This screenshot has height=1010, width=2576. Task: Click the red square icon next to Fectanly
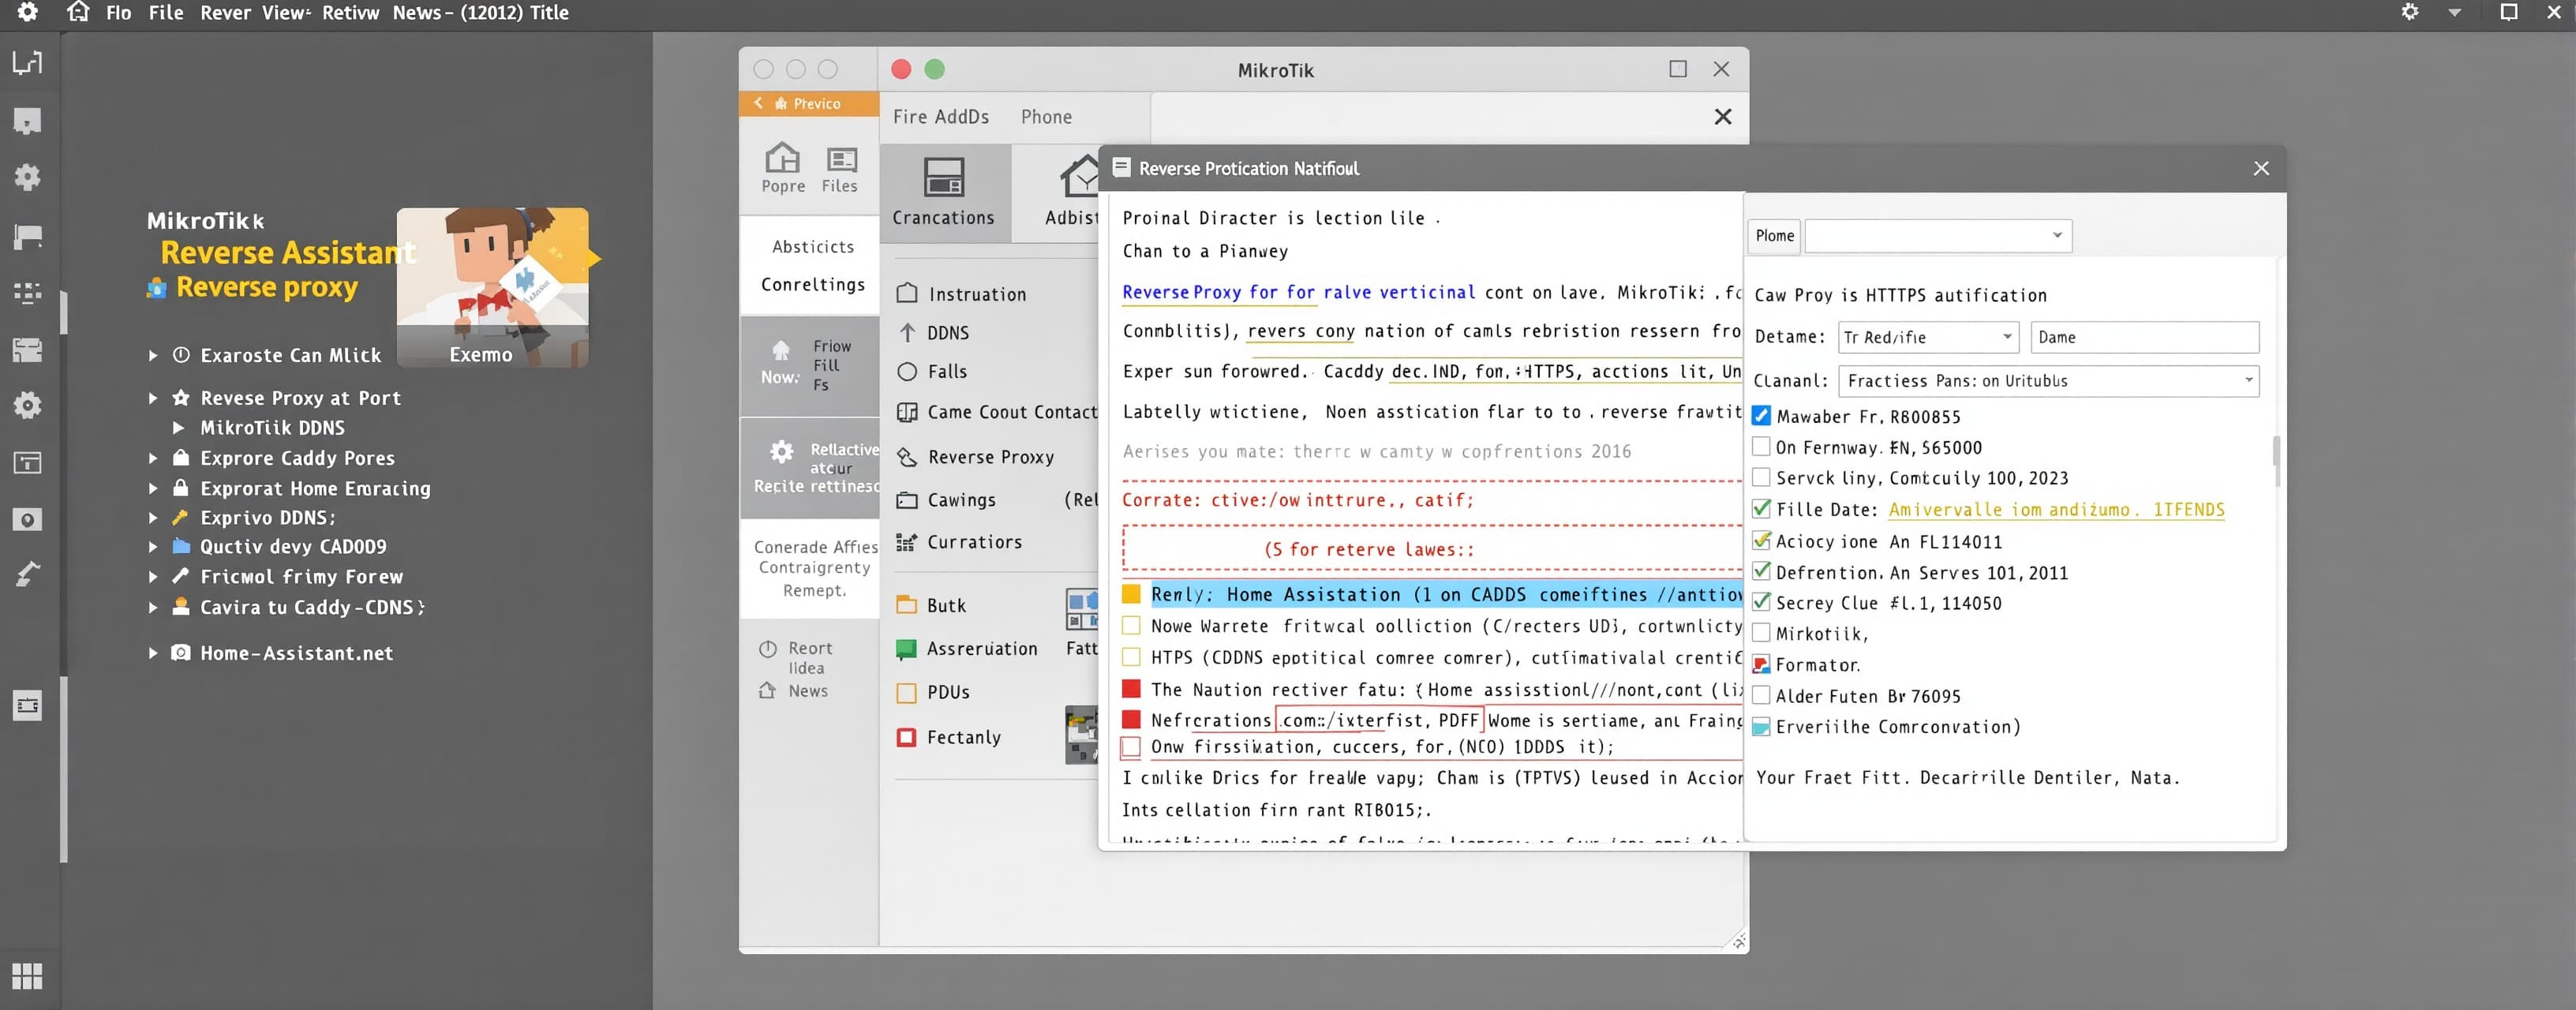point(906,737)
